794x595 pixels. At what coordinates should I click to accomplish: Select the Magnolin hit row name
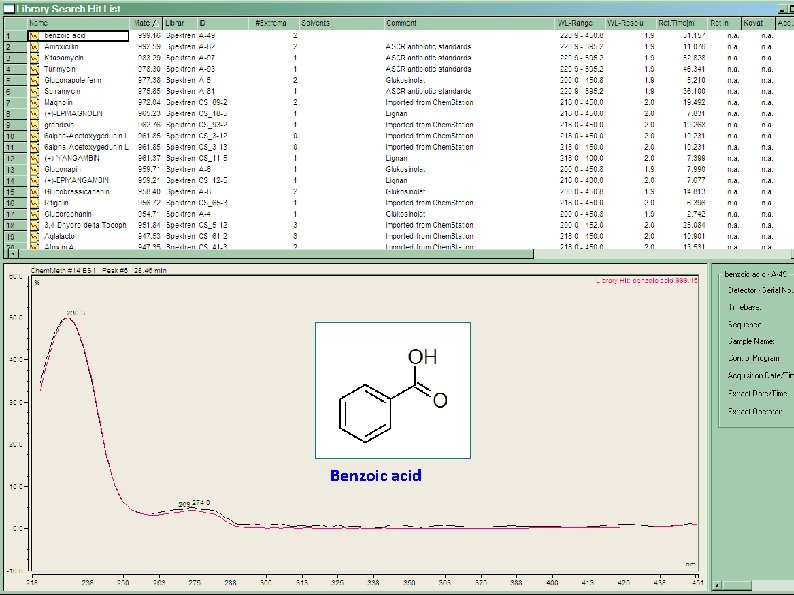(58, 103)
